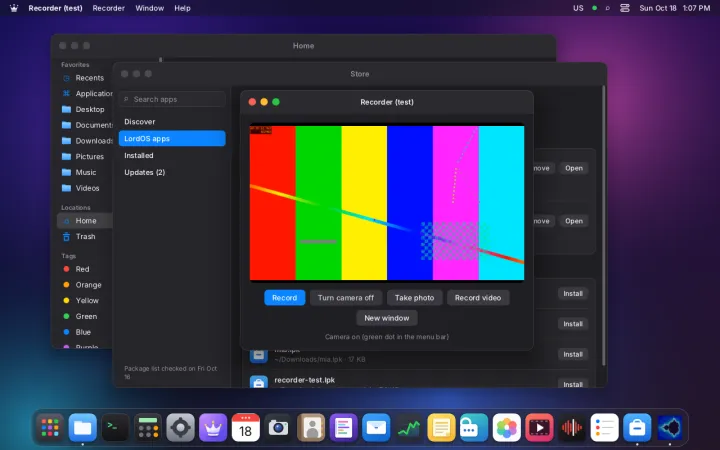Click the blue Record button
Viewport: 720px width, 450px height.
pos(285,298)
